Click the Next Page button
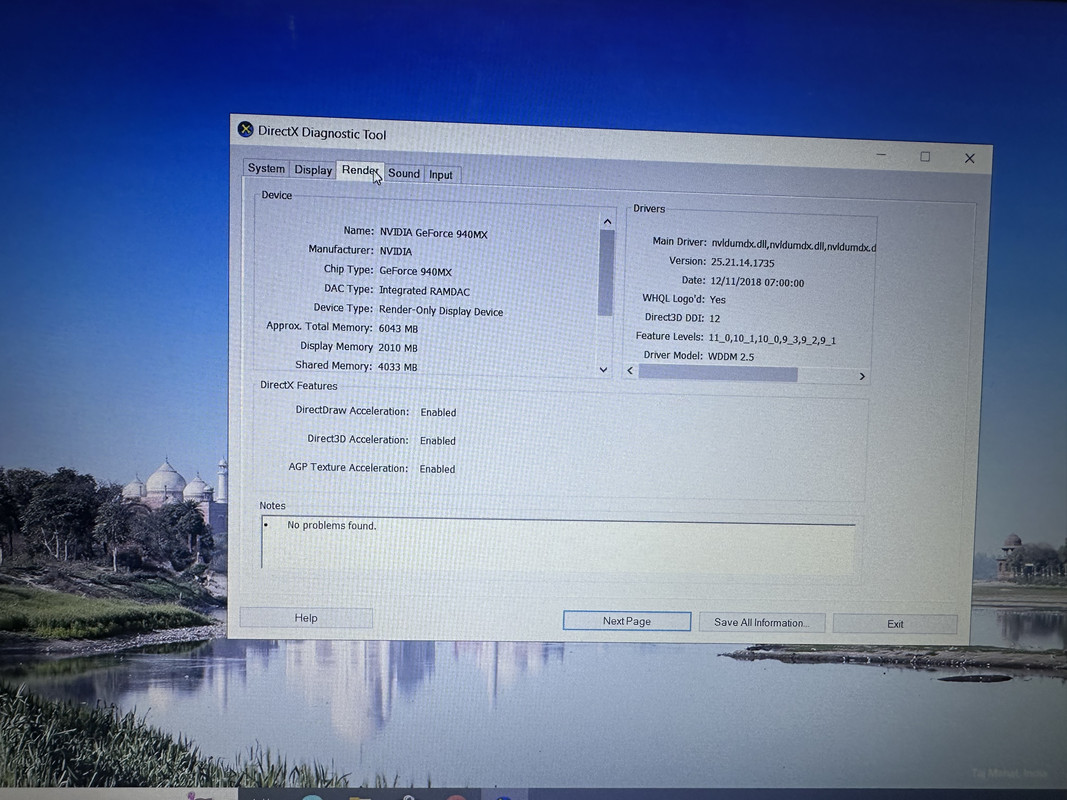1067x800 pixels. [x=627, y=621]
